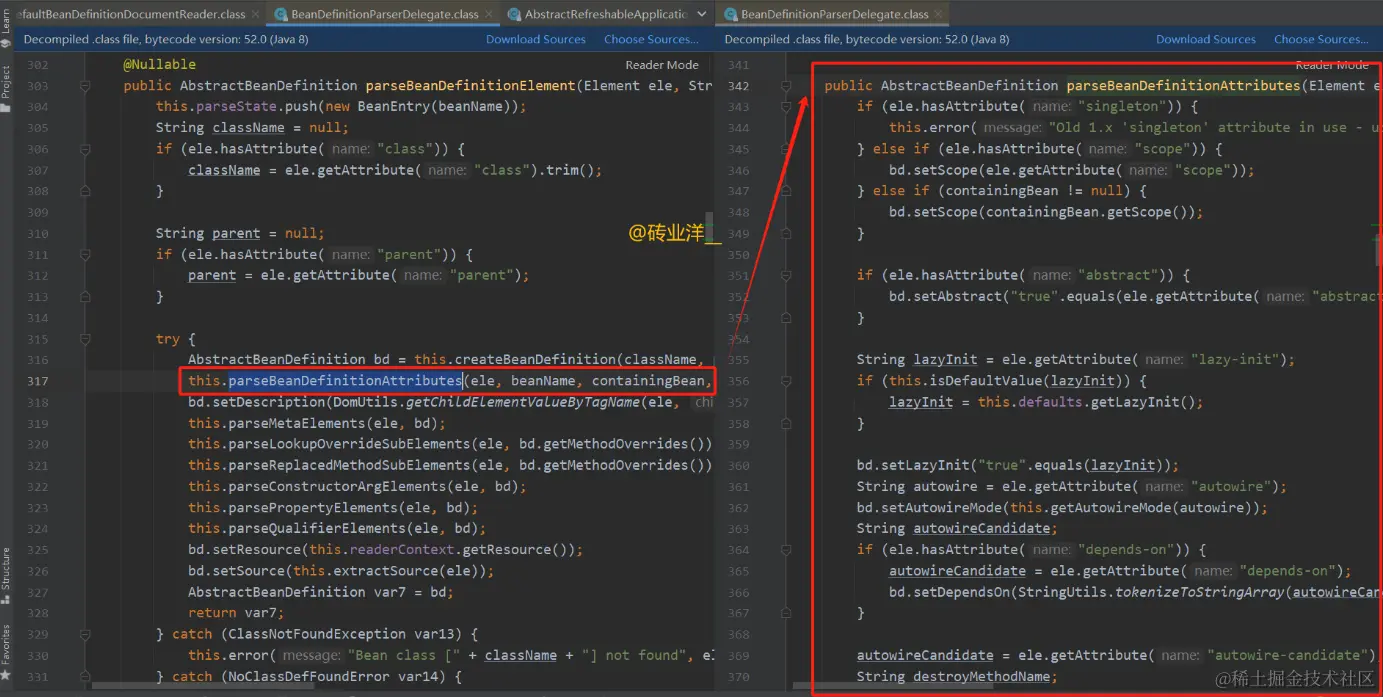
Task: Collapse method fold marker at line 342
Action: tap(787, 86)
